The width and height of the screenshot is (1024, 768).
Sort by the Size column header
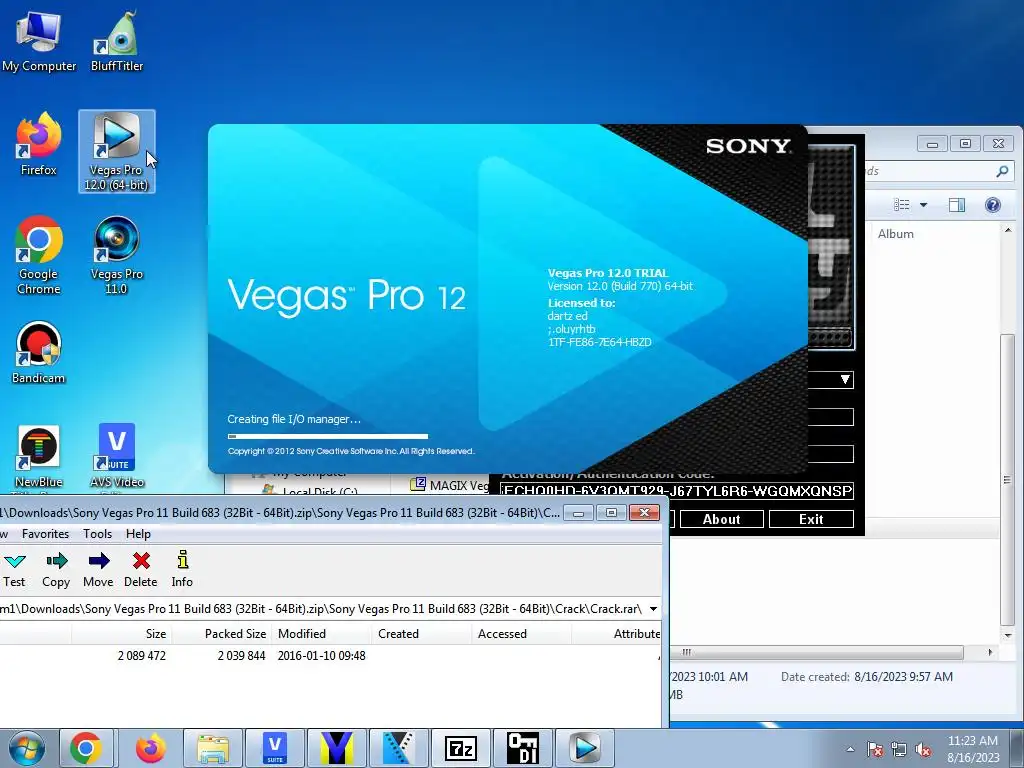pos(121,633)
